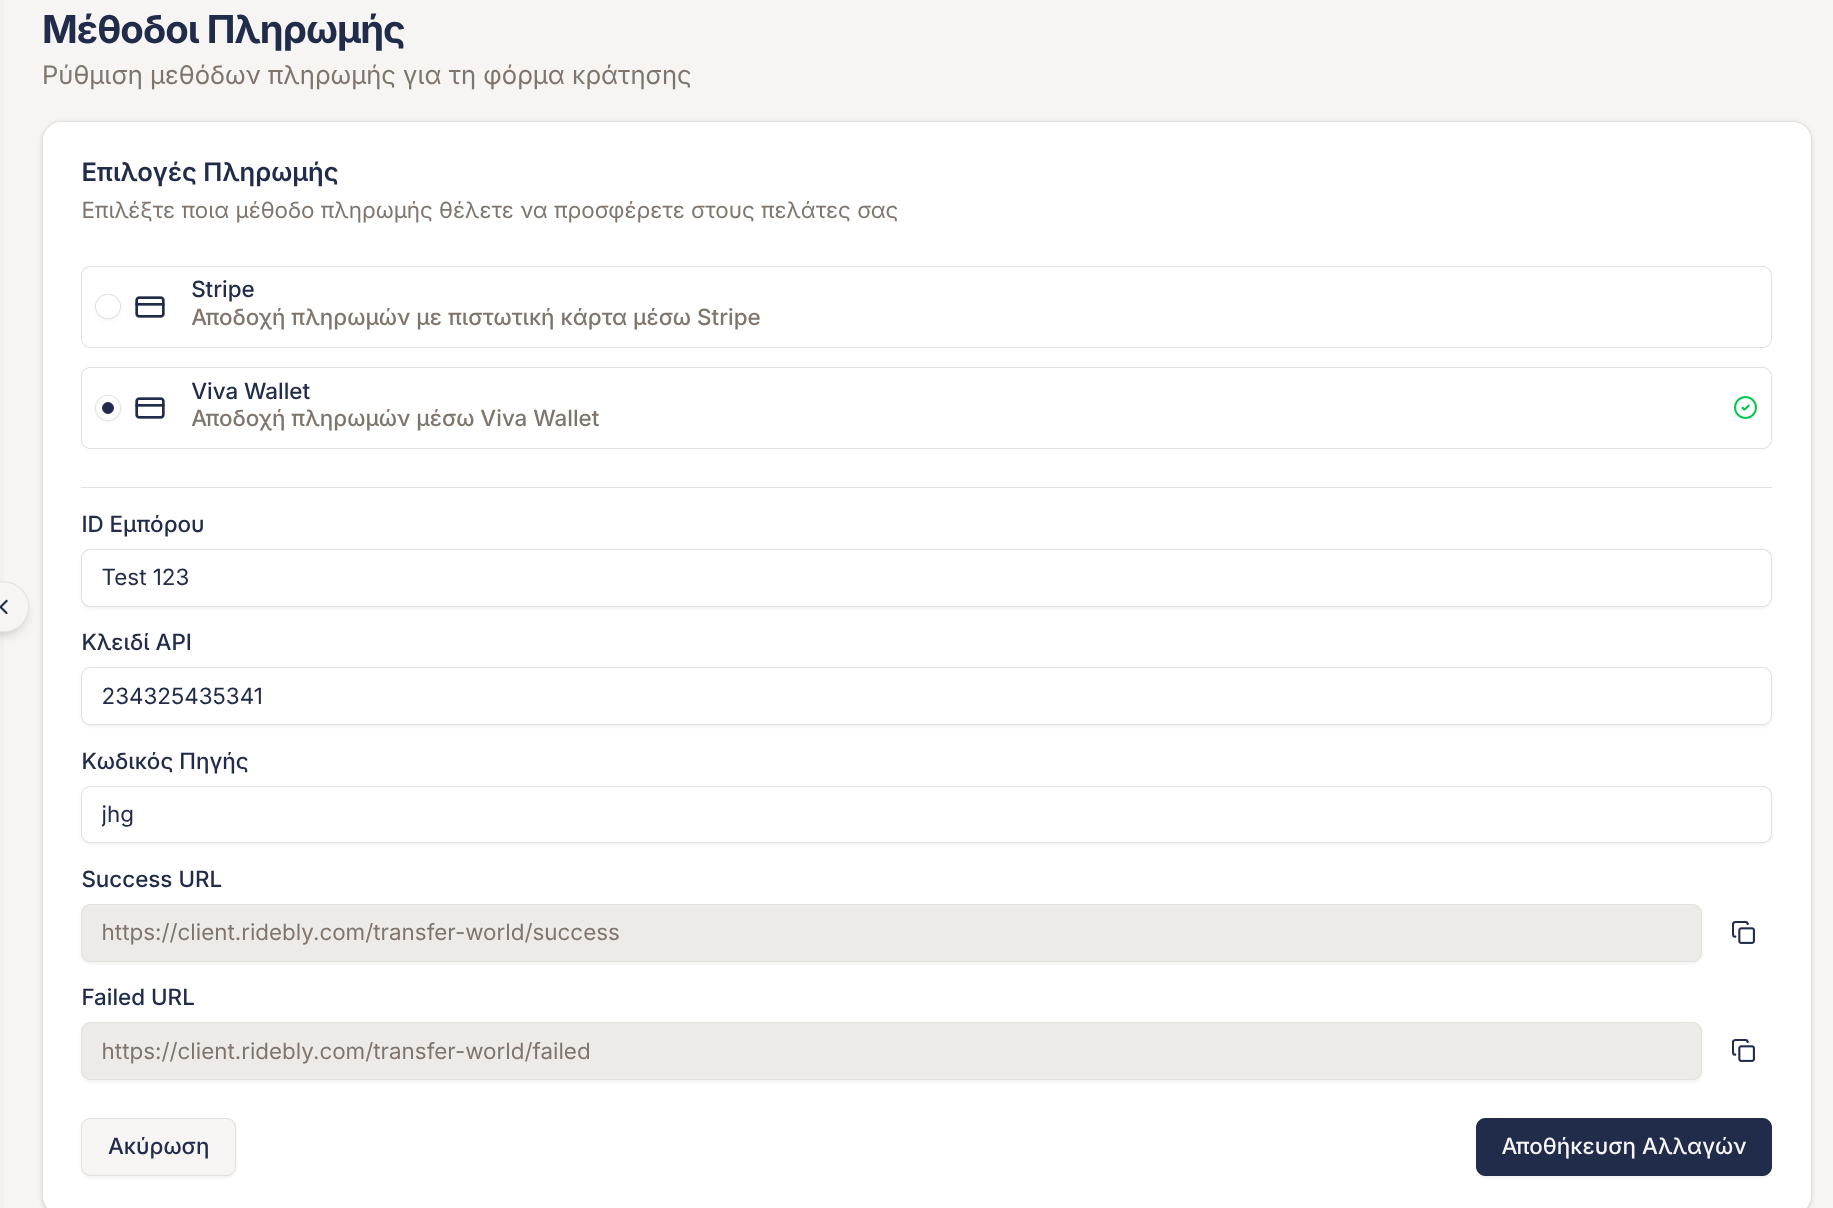Click the credit card icon beside Viva Wallet

150,408
